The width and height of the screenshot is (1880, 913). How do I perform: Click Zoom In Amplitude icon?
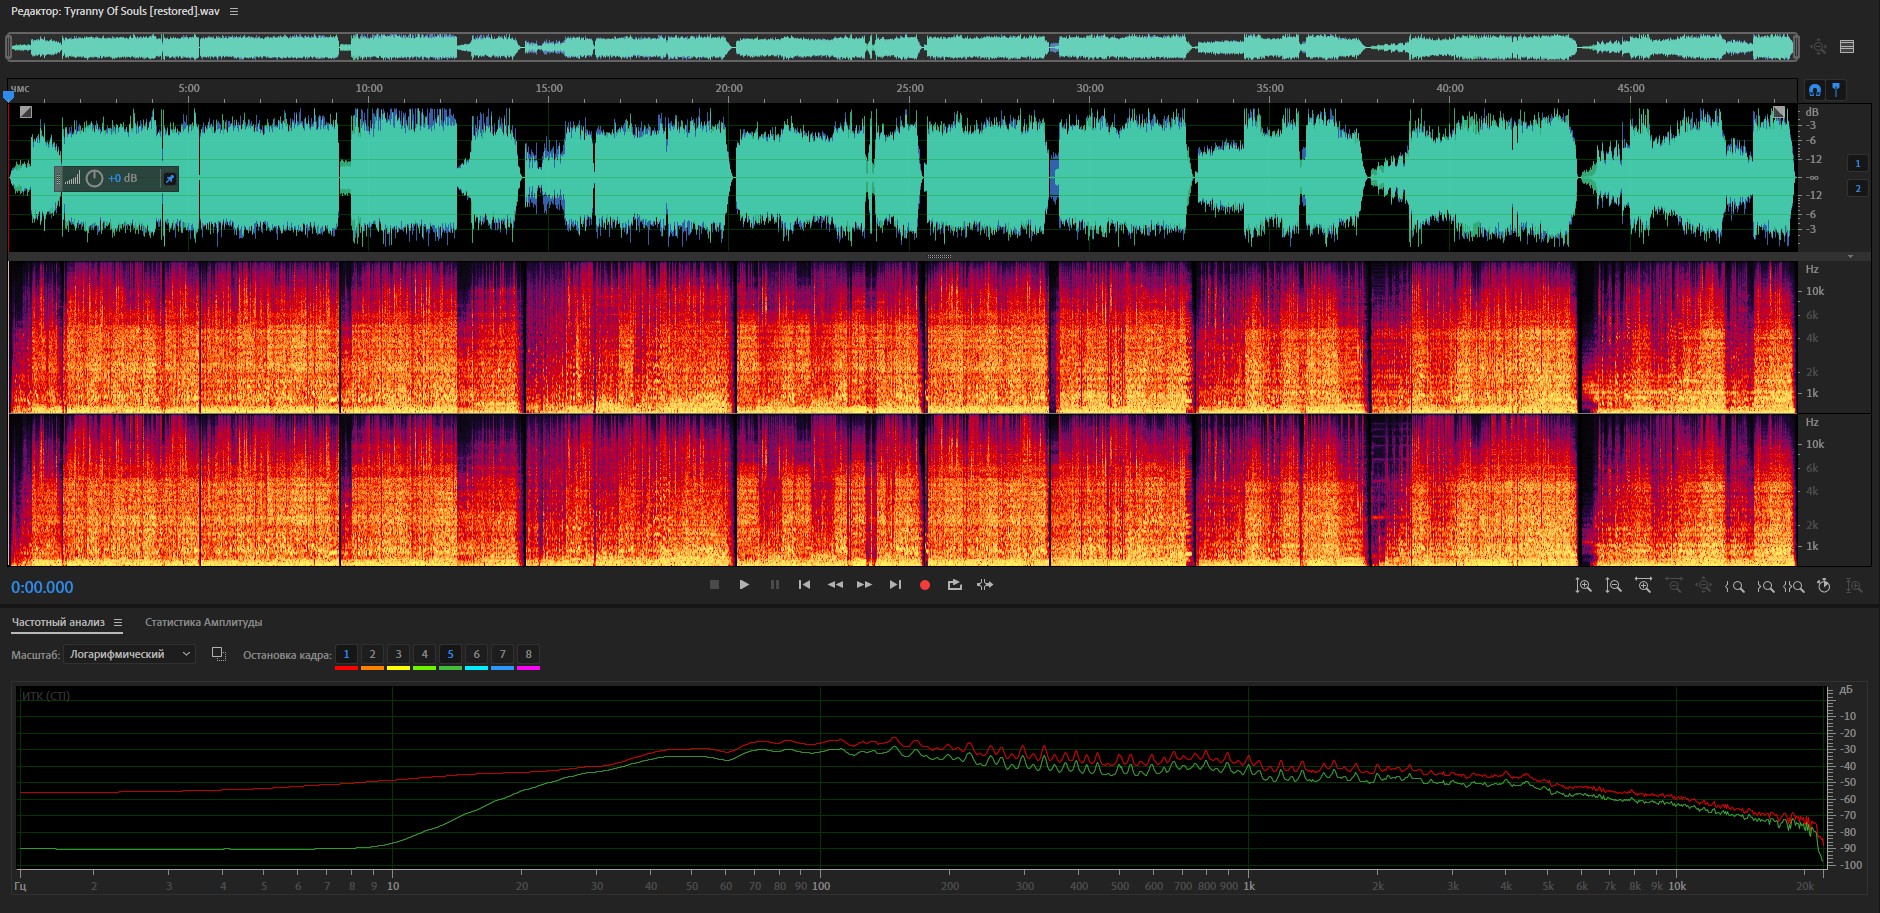(x=1583, y=586)
